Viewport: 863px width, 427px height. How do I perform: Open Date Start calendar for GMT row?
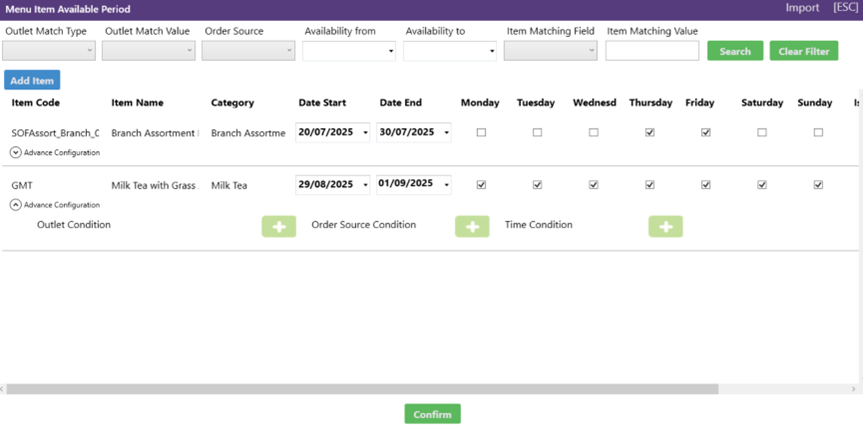point(365,185)
